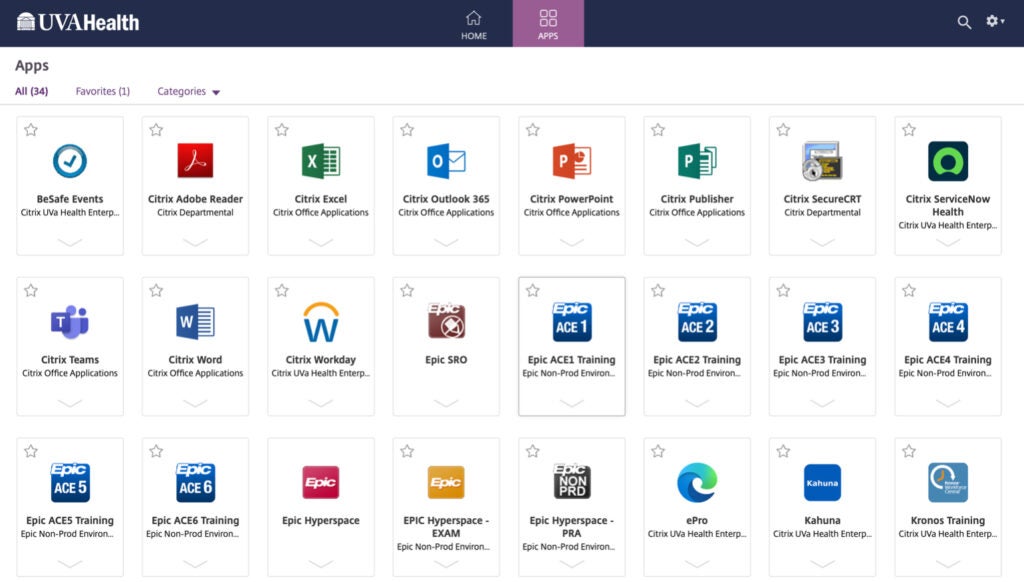The width and height of the screenshot is (1024, 582).
Task: Open Epic NON PRD Hyperspace PRA icon
Action: tap(571, 481)
